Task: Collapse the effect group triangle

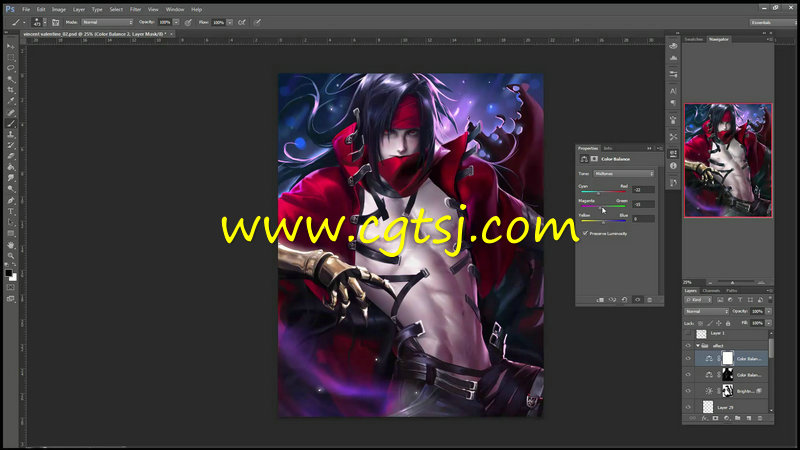Action: tap(697, 346)
